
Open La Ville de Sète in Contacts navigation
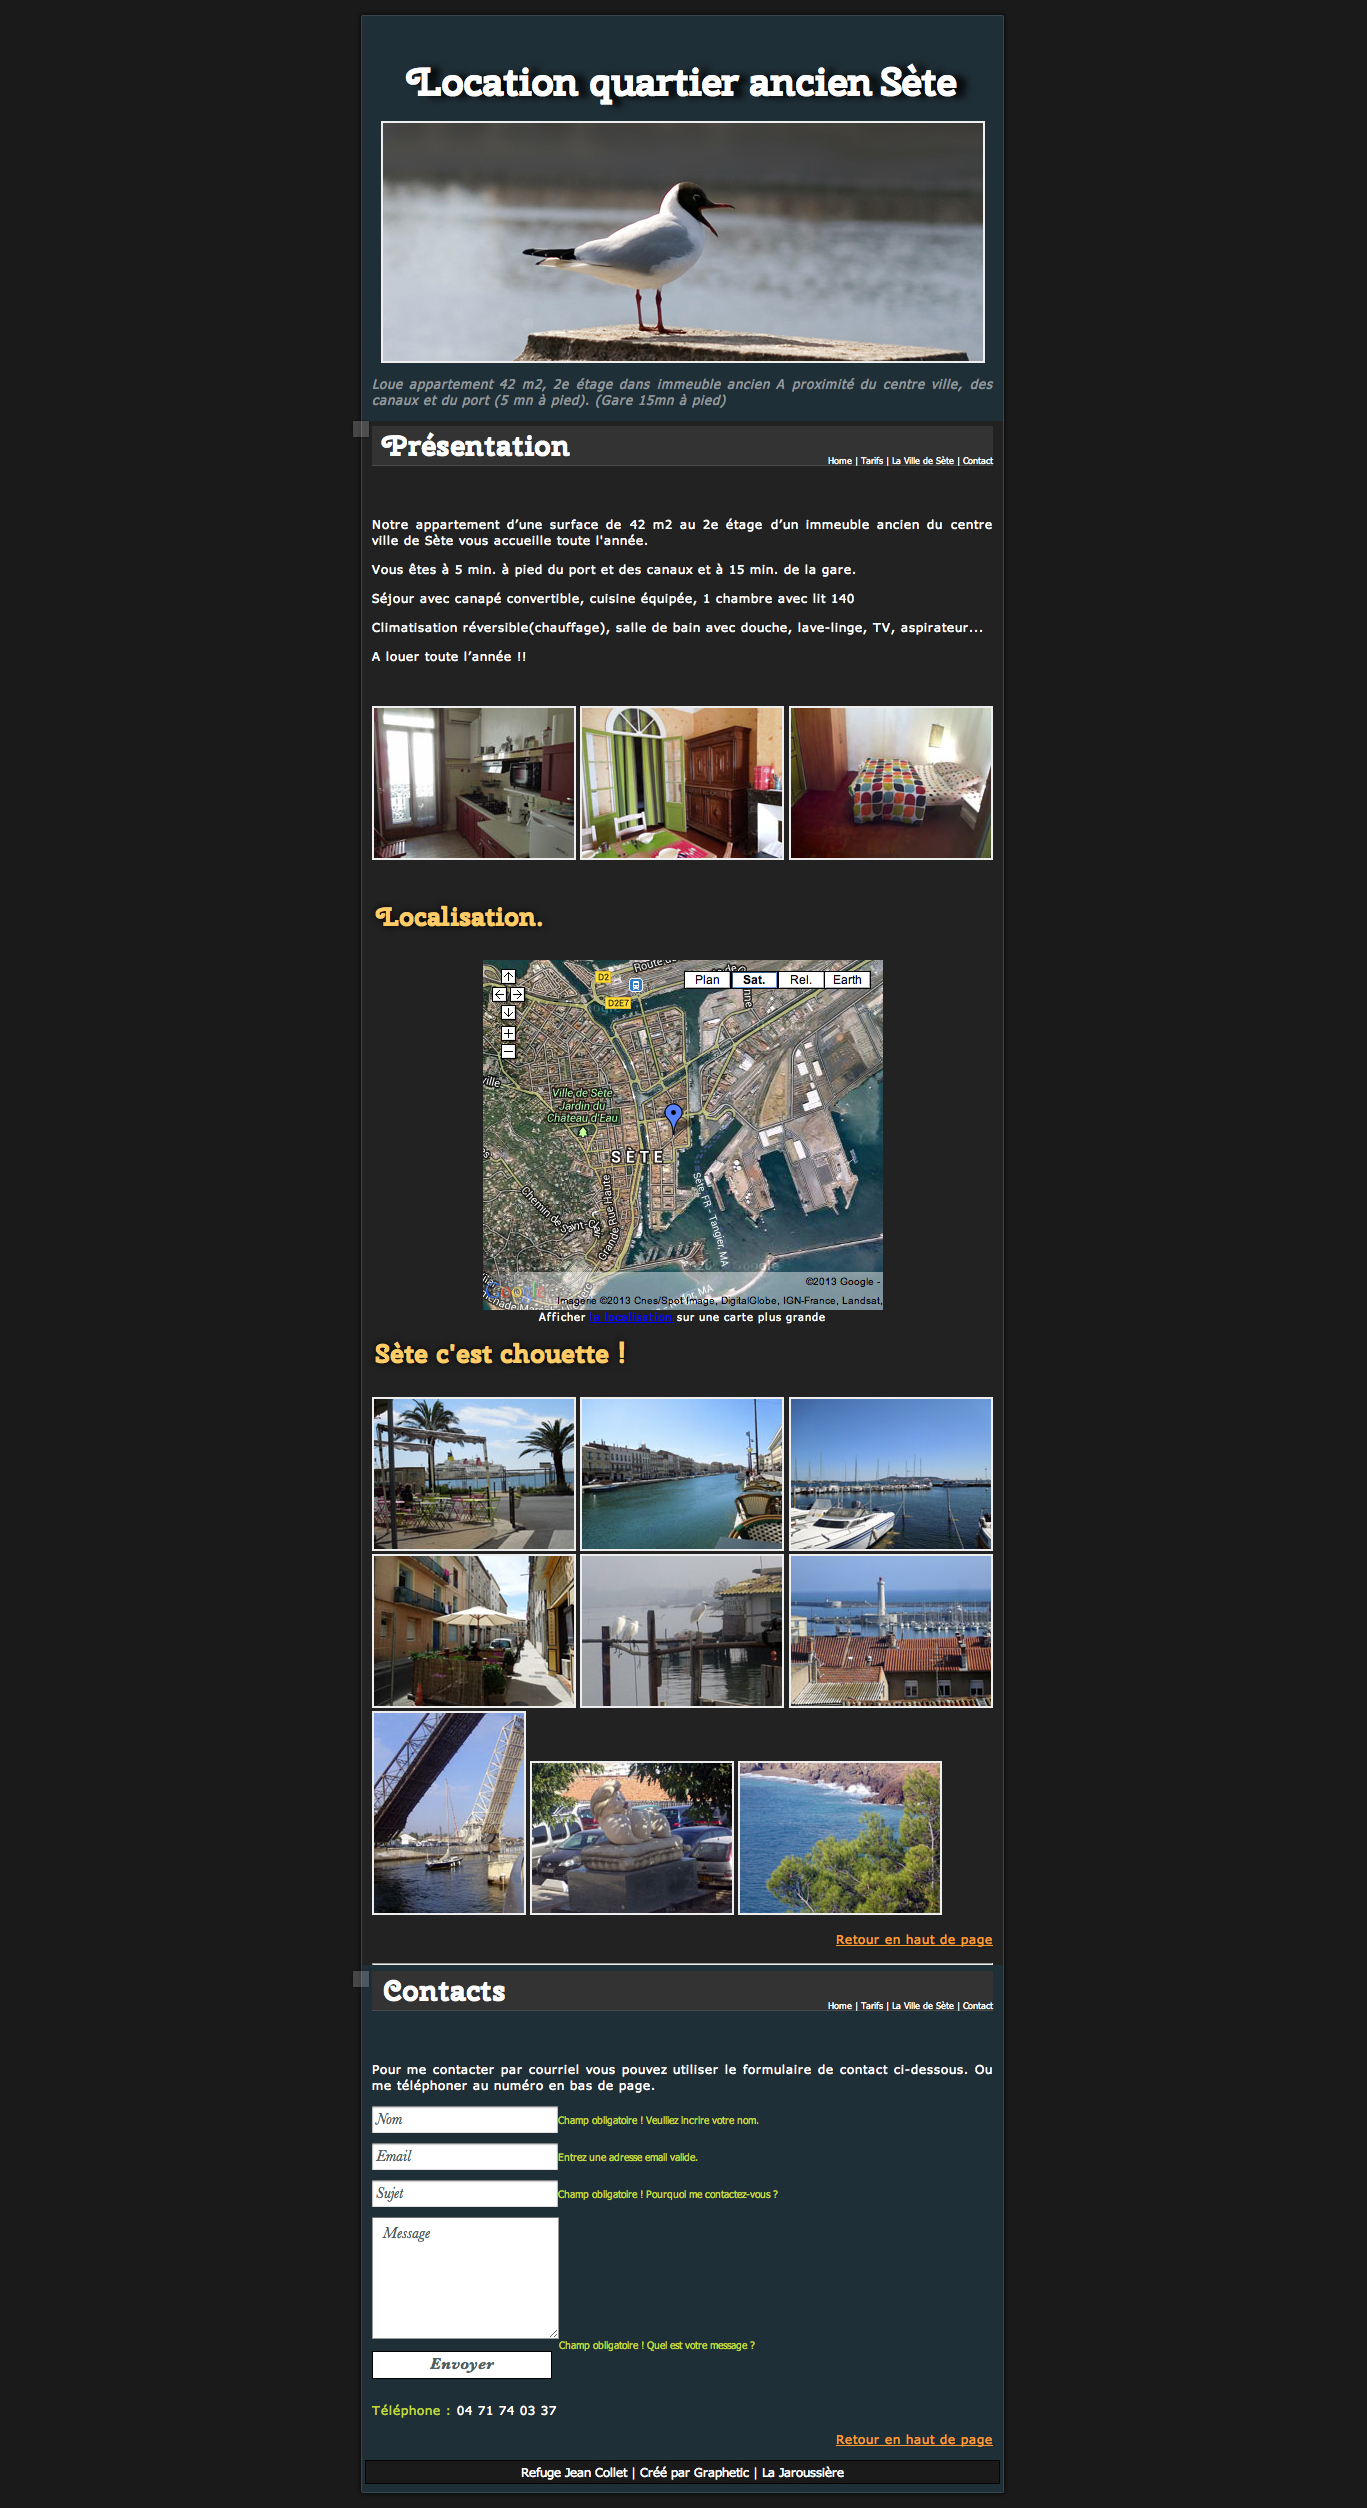tap(923, 2006)
